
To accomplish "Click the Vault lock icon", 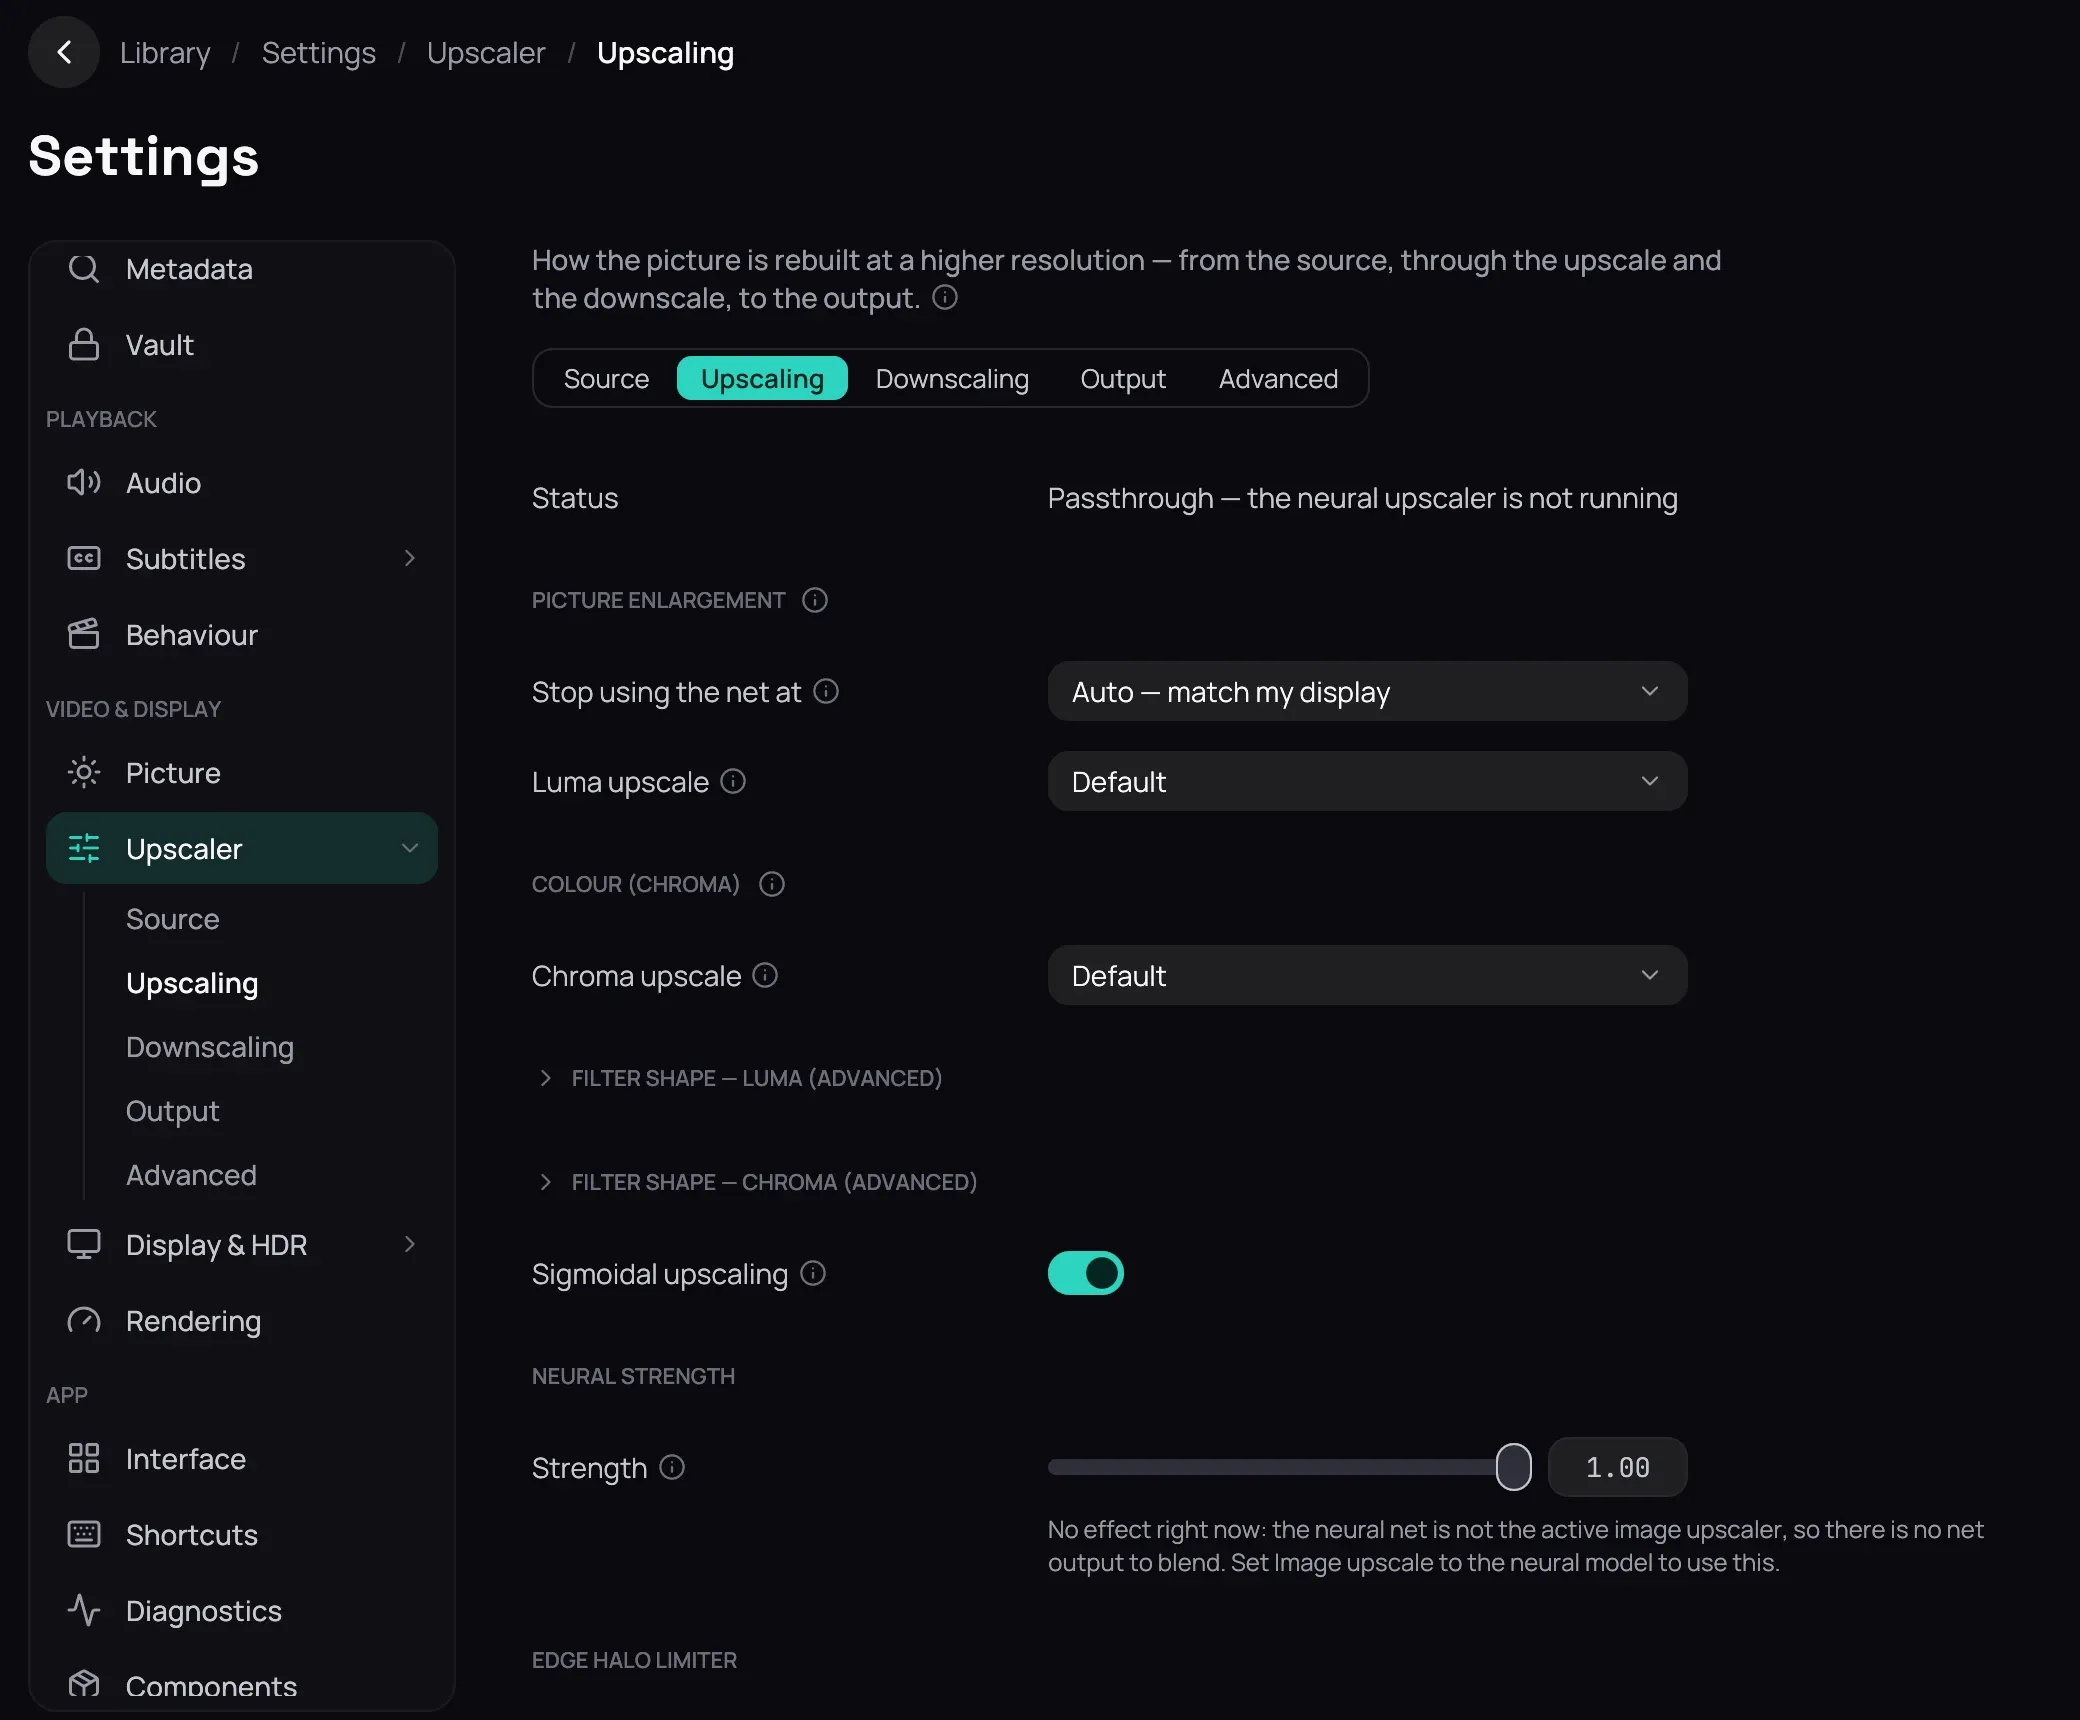I will point(84,345).
